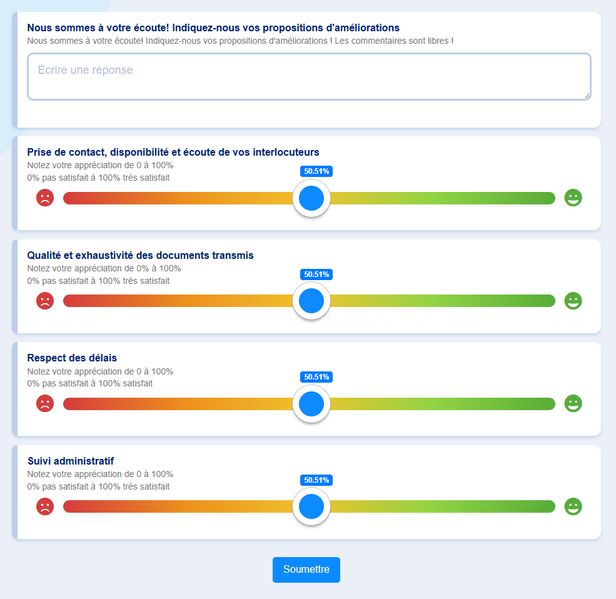Click happy face icon for Respect des délais
Image resolution: width=616 pixels, height=599 pixels.
click(573, 403)
